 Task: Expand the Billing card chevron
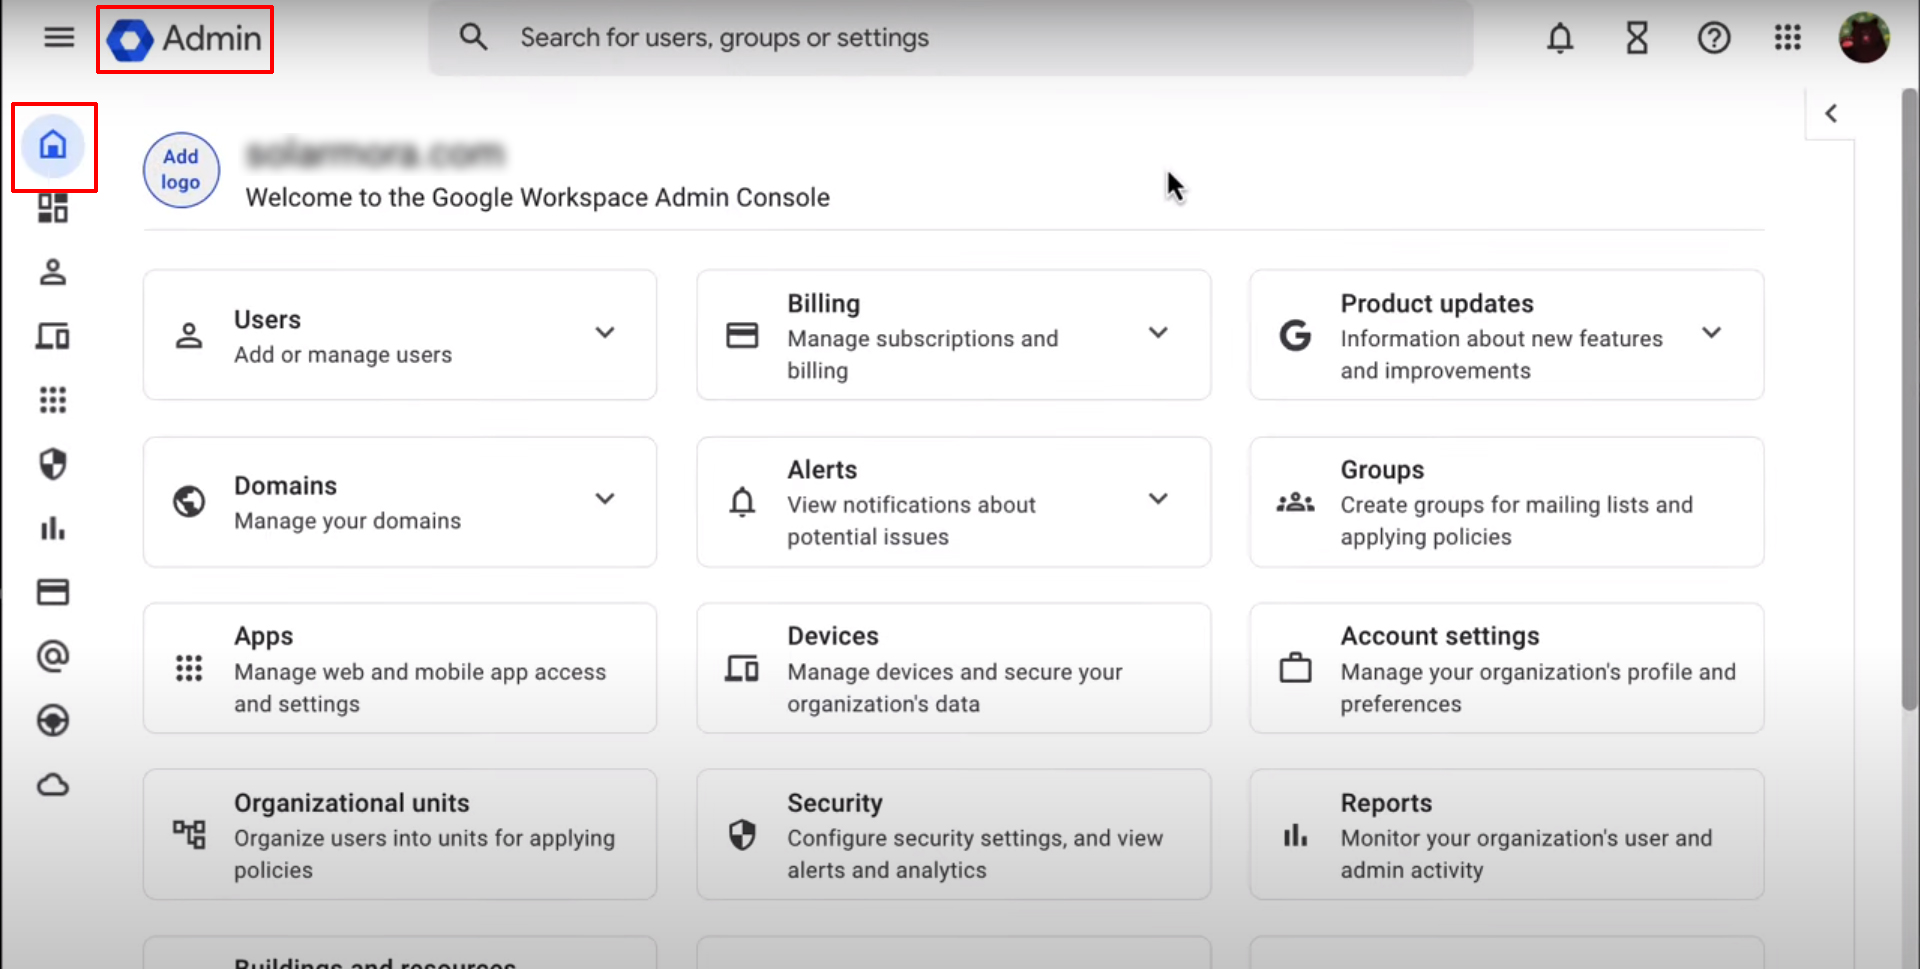pos(1158,333)
